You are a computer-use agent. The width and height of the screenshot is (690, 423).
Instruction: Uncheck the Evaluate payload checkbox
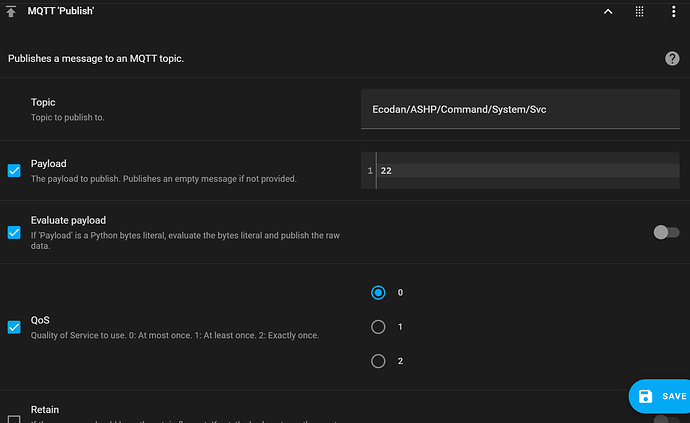[14, 232]
